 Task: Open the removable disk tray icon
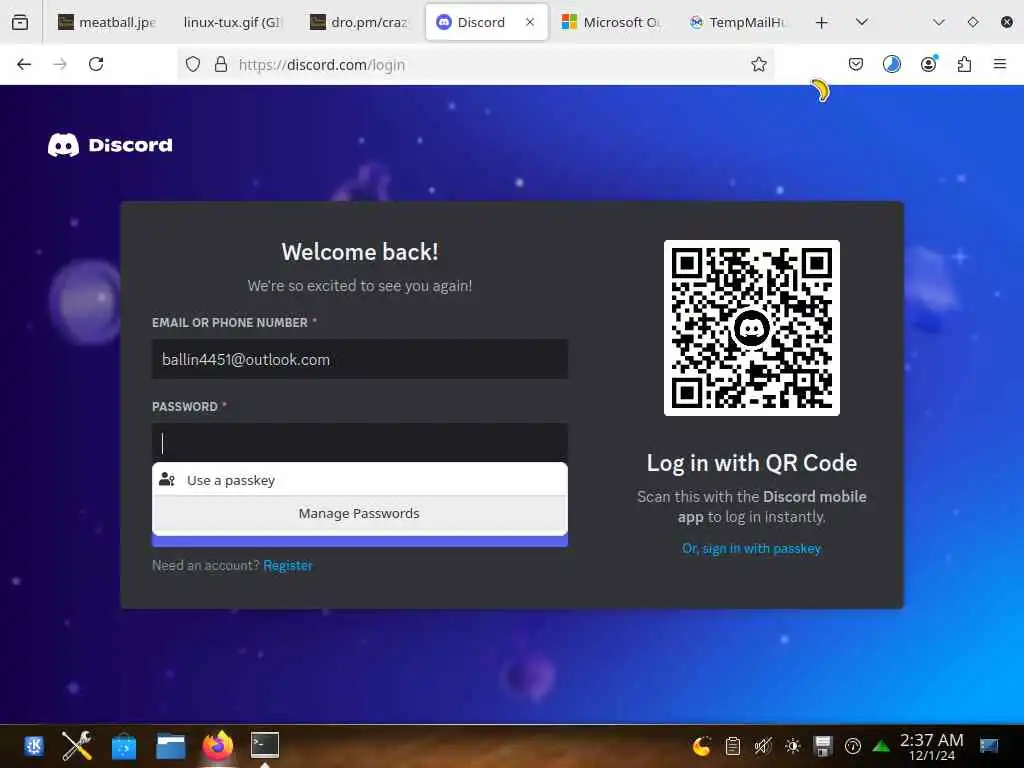coord(823,746)
